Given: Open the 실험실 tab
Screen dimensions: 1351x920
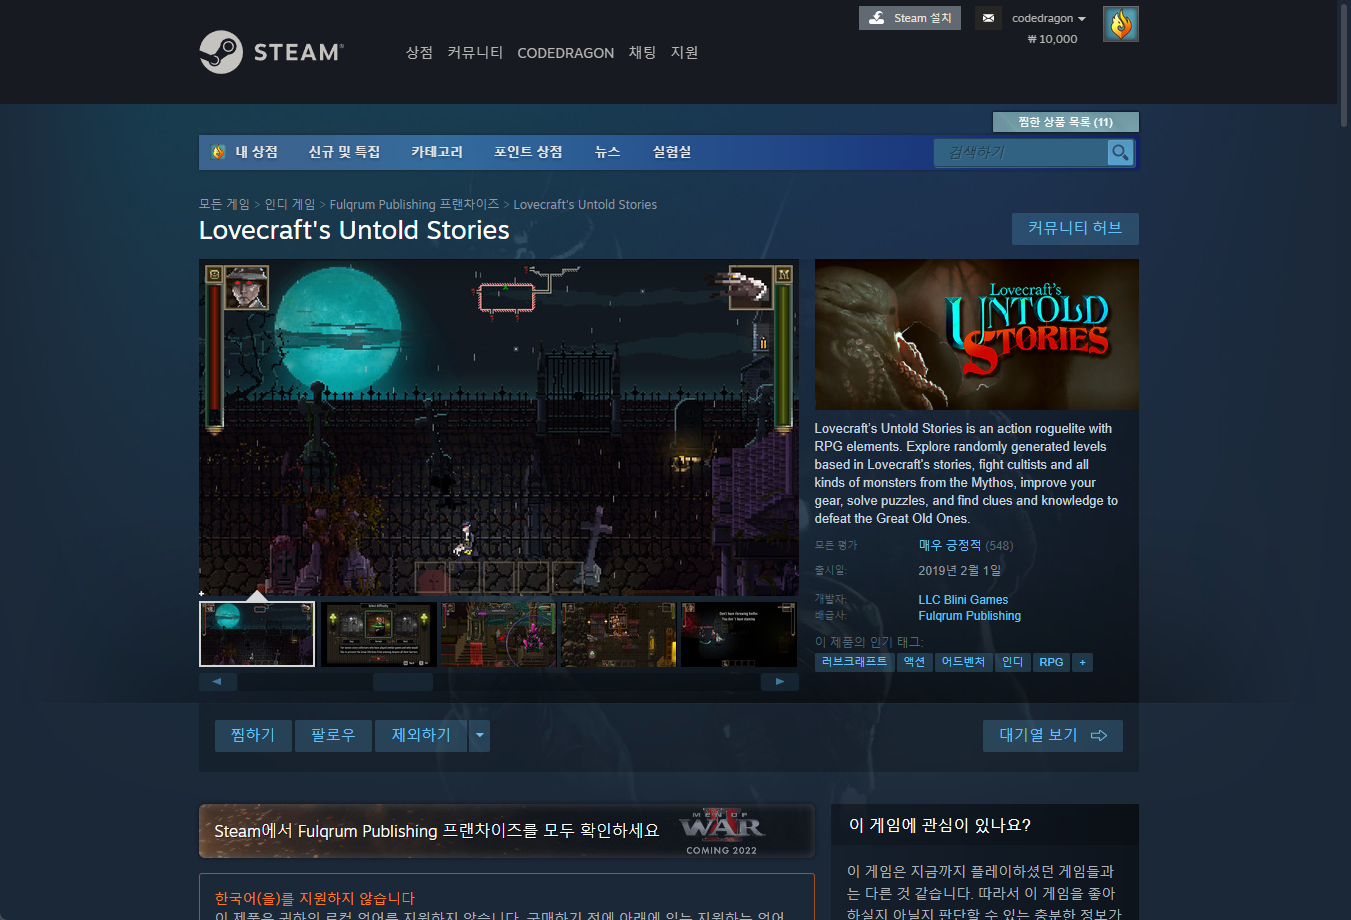Looking at the screenshot, I should [x=672, y=152].
